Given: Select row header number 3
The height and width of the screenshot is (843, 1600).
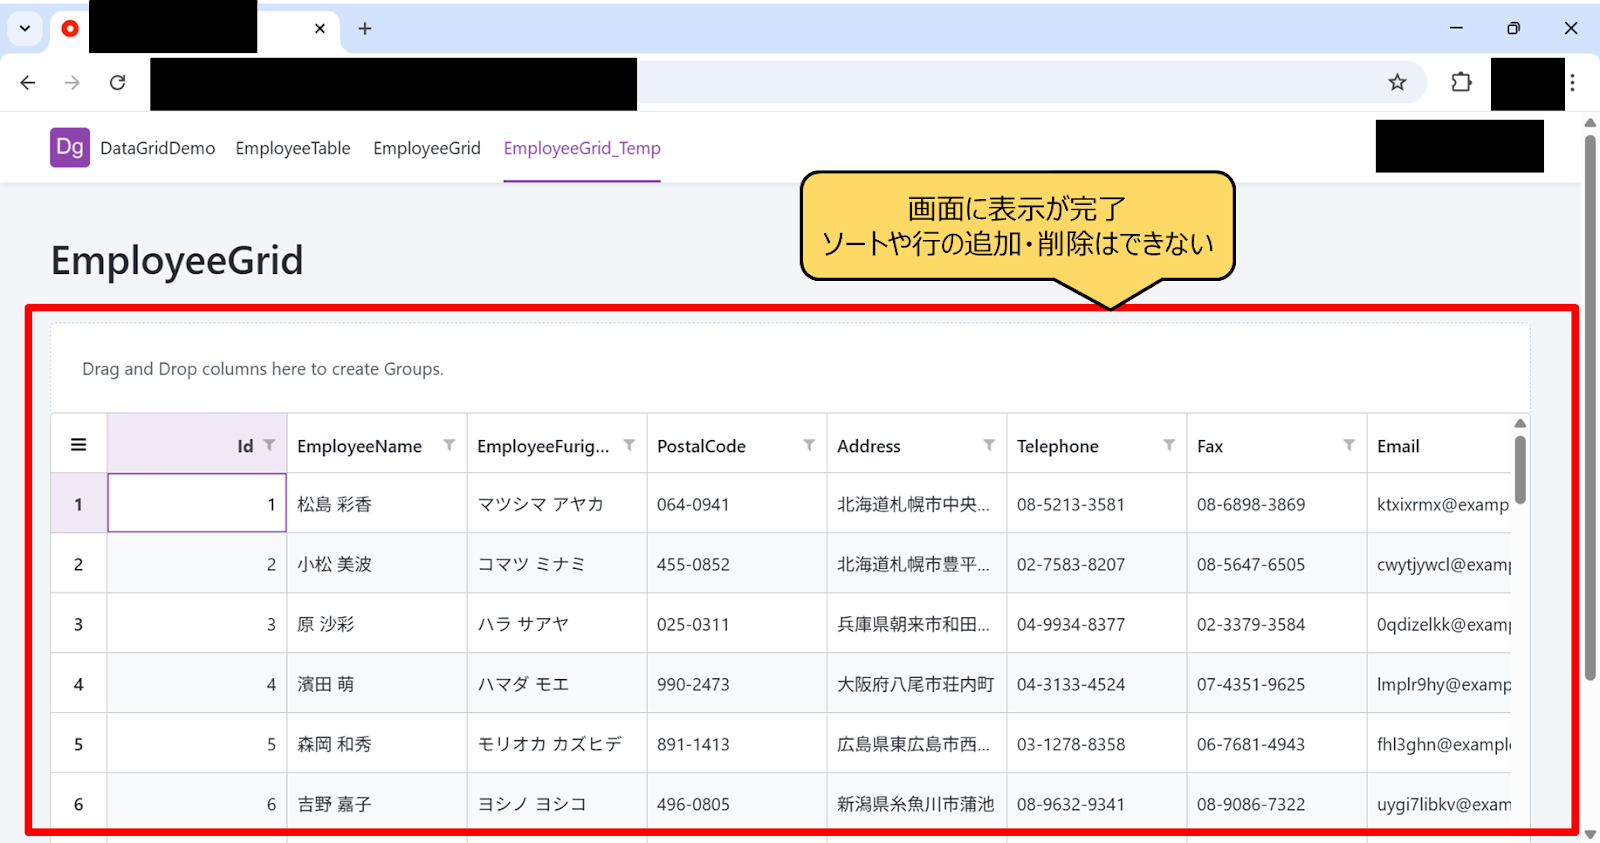Looking at the screenshot, I should (x=78, y=624).
